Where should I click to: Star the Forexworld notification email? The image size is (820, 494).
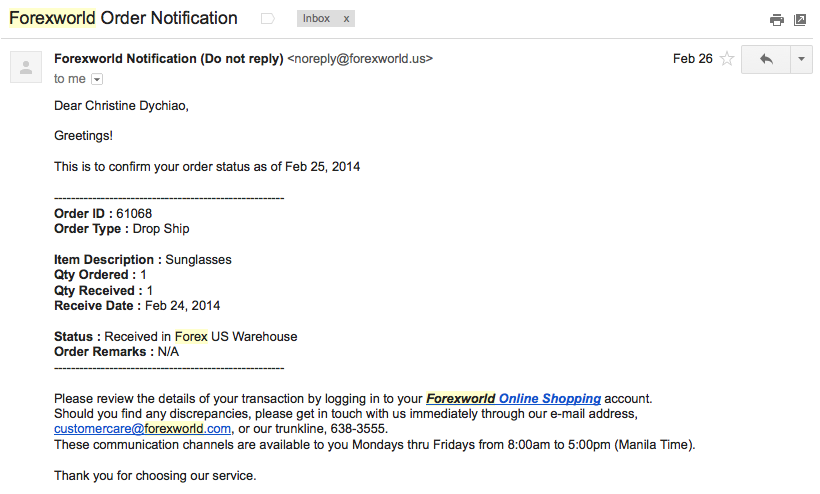tap(726, 59)
